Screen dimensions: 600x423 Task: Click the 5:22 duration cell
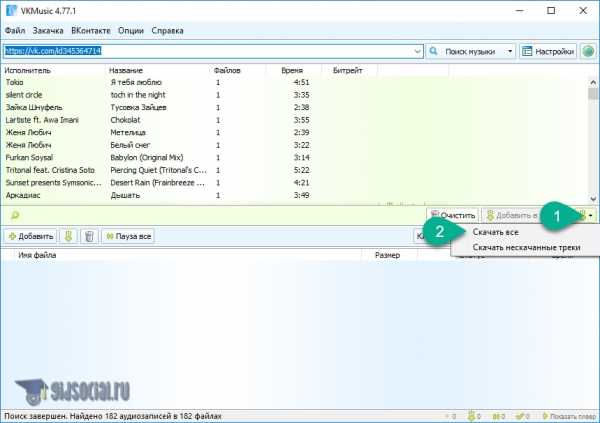pos(302,170)
